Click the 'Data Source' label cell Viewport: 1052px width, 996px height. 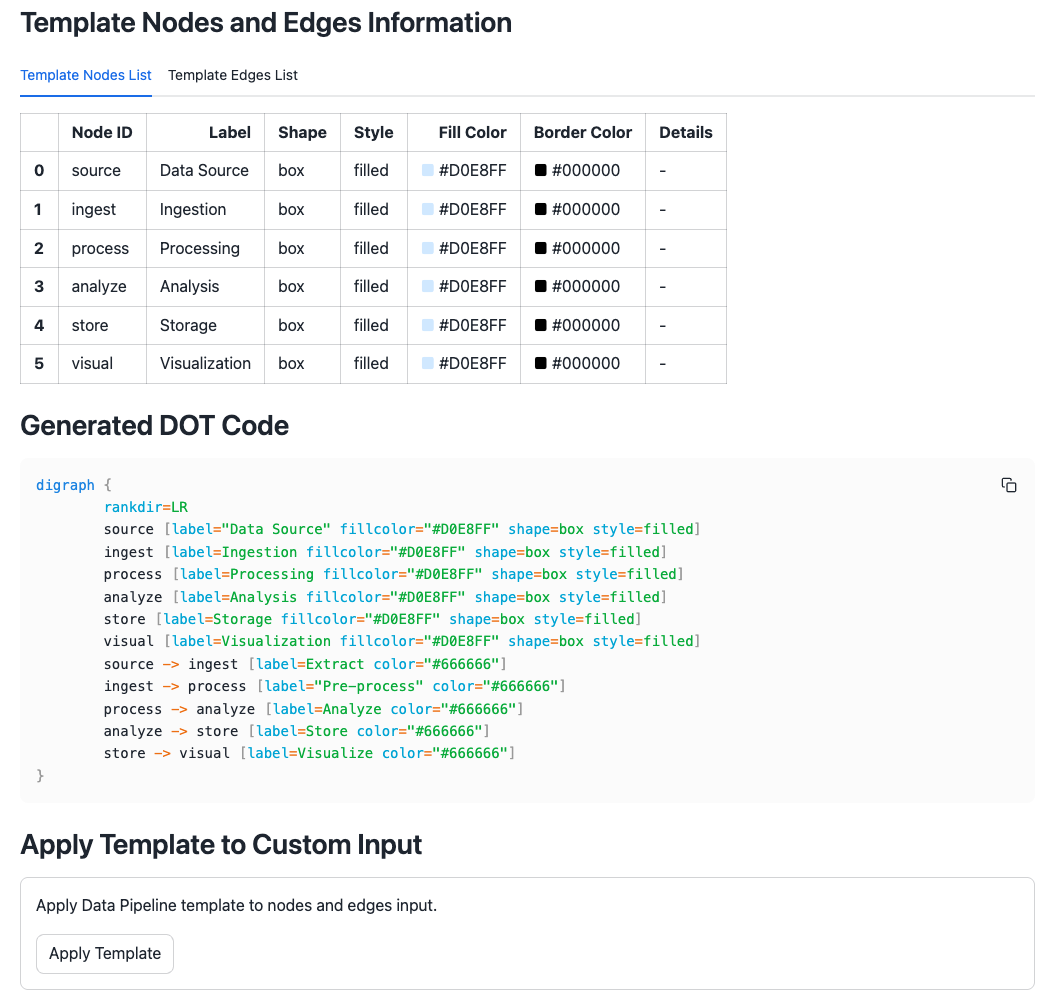coord(204,170)
